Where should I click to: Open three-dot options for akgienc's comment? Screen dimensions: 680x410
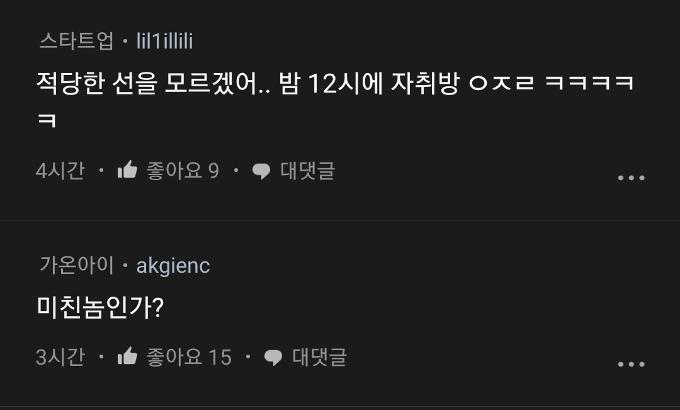631,363
